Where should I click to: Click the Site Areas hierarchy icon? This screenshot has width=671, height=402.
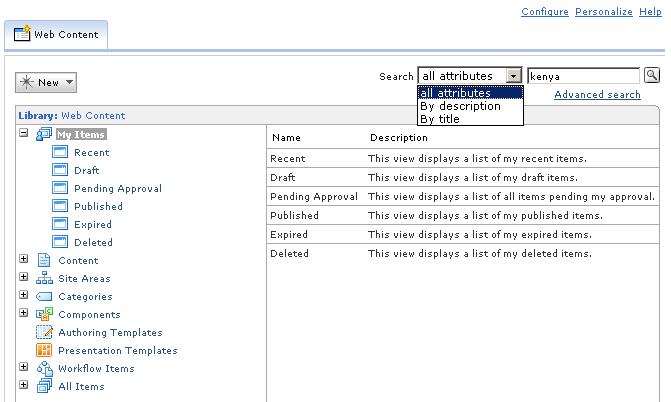[x=44, y=278]
